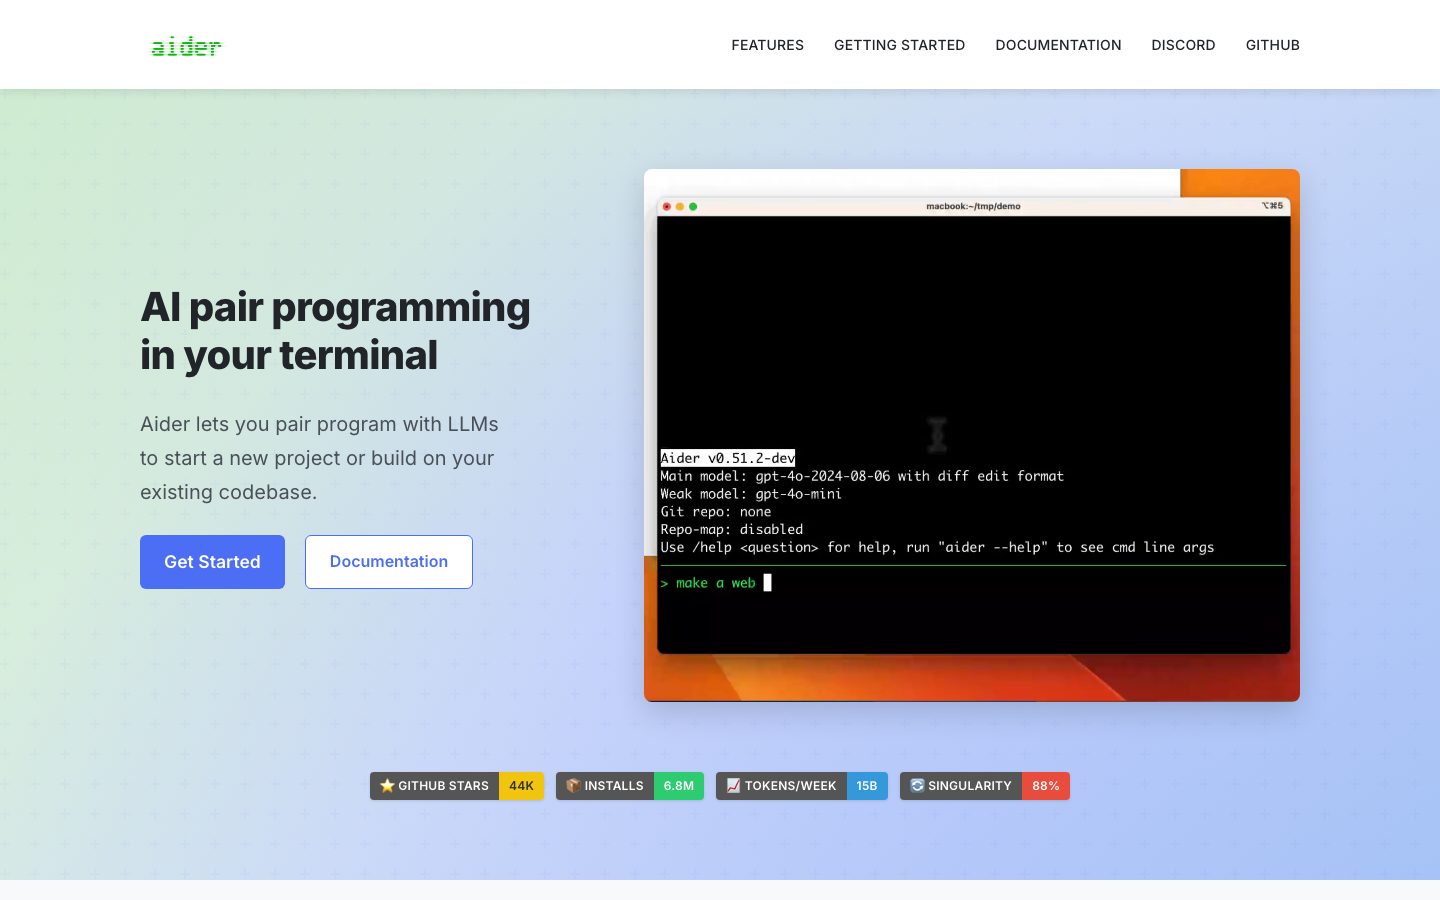This screenshot has width=1440, height=900.
Task: Go to Getting Started in the navigation
Action: click(899, 45)
